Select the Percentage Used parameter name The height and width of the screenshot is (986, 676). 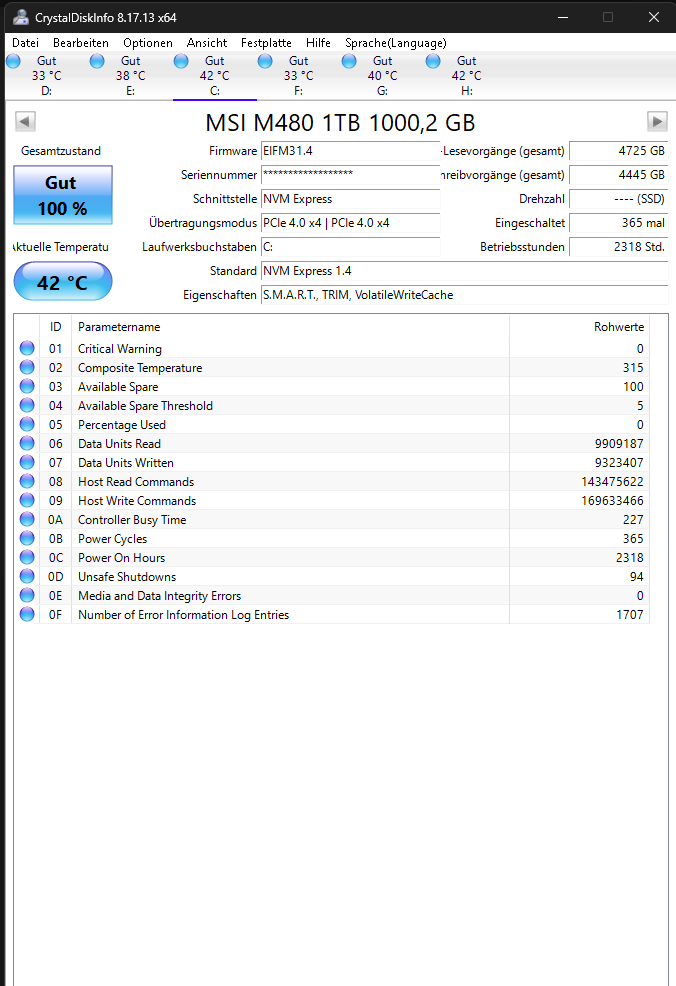[121, 424]
